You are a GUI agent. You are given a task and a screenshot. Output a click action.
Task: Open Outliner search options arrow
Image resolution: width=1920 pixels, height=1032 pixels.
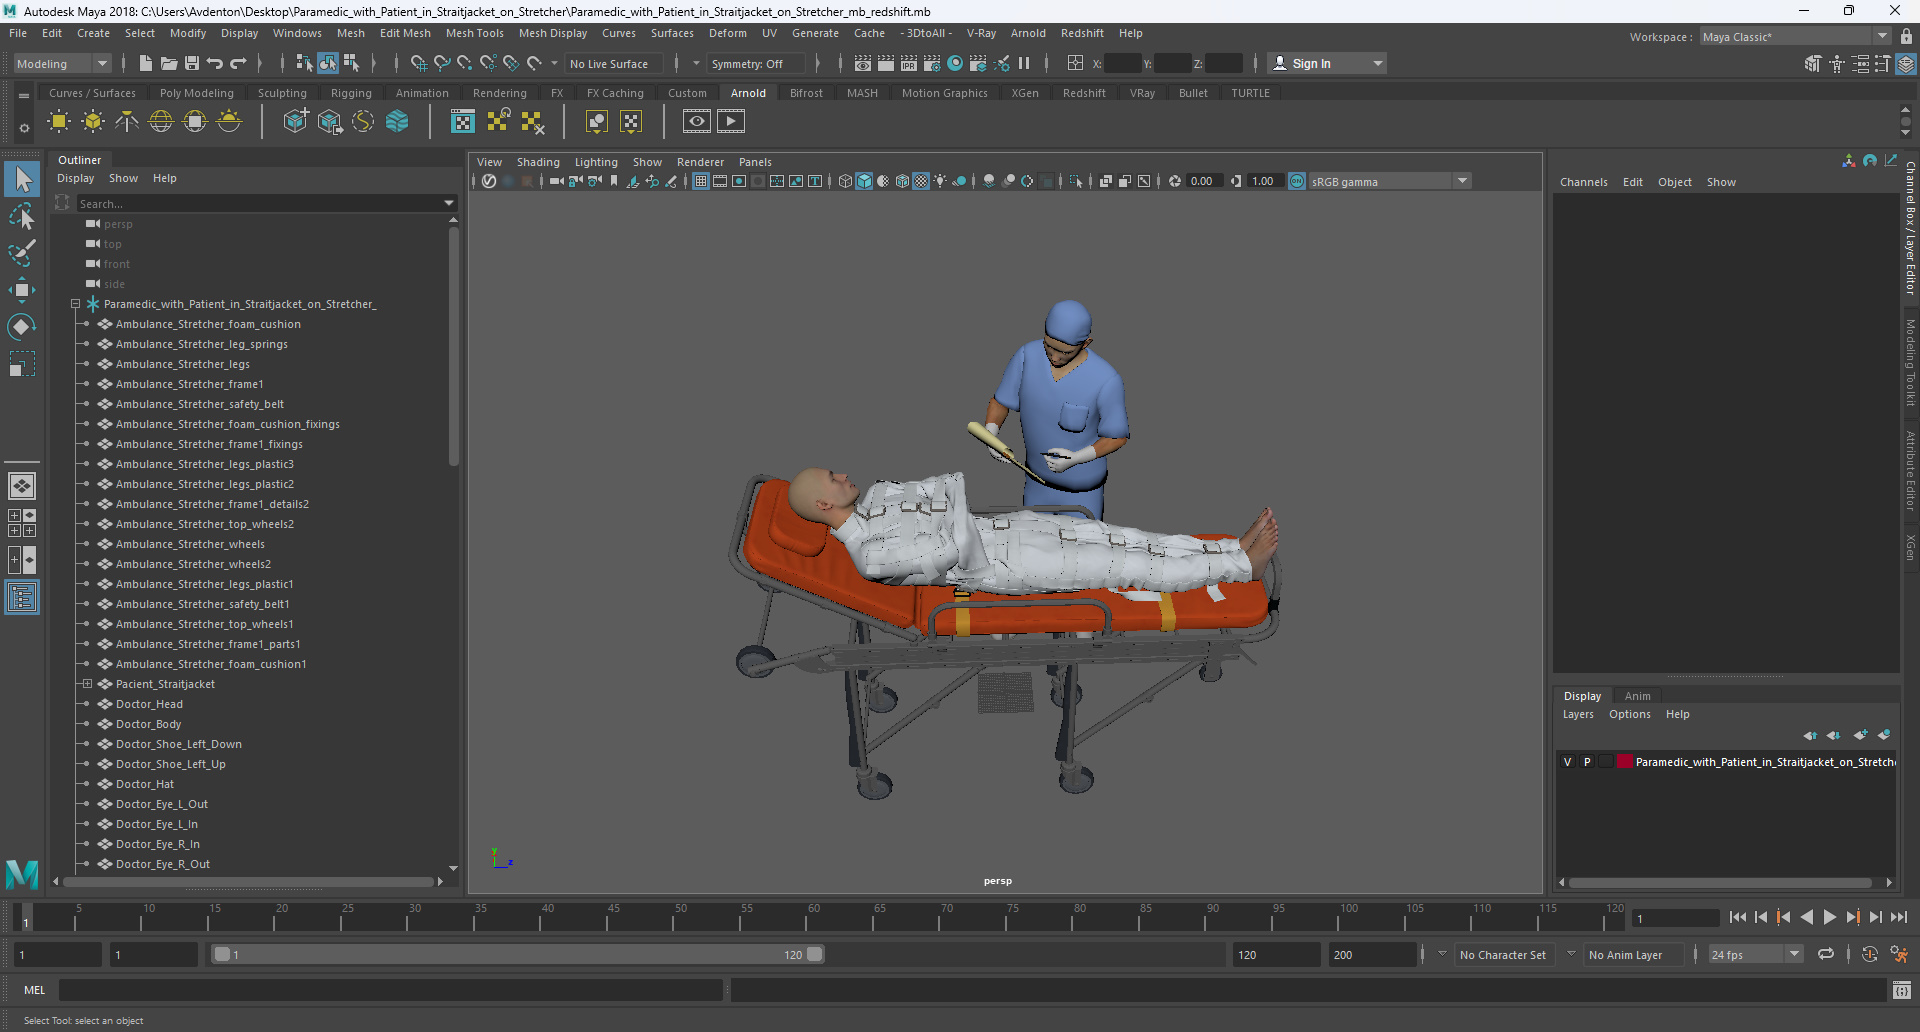click(x=449, y=203)
